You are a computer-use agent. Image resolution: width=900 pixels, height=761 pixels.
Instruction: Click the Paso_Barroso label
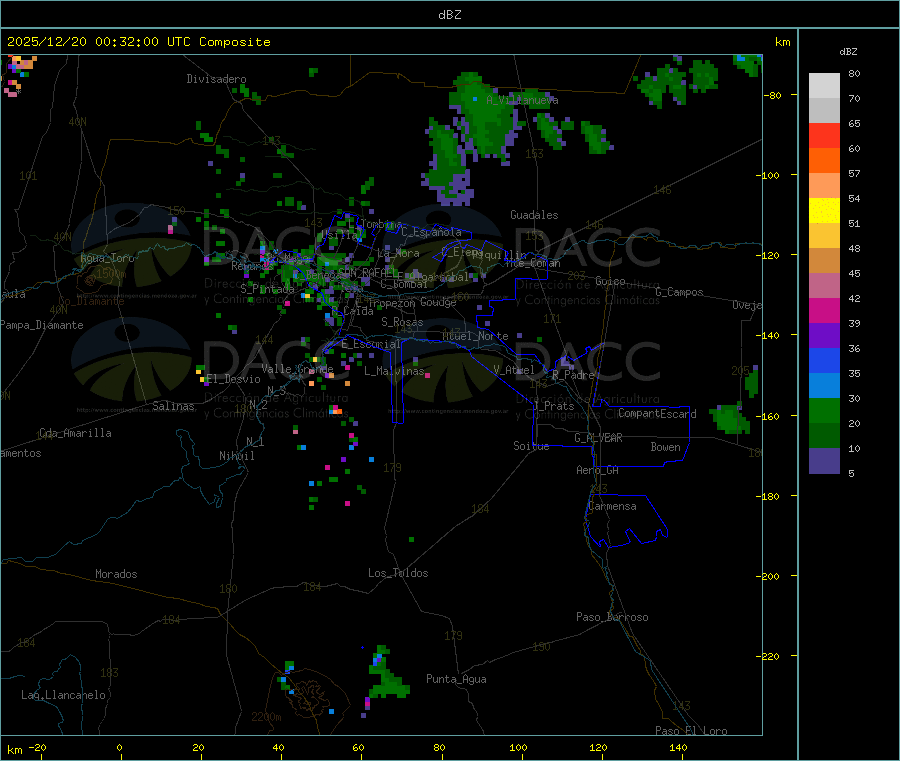(612, 617)
